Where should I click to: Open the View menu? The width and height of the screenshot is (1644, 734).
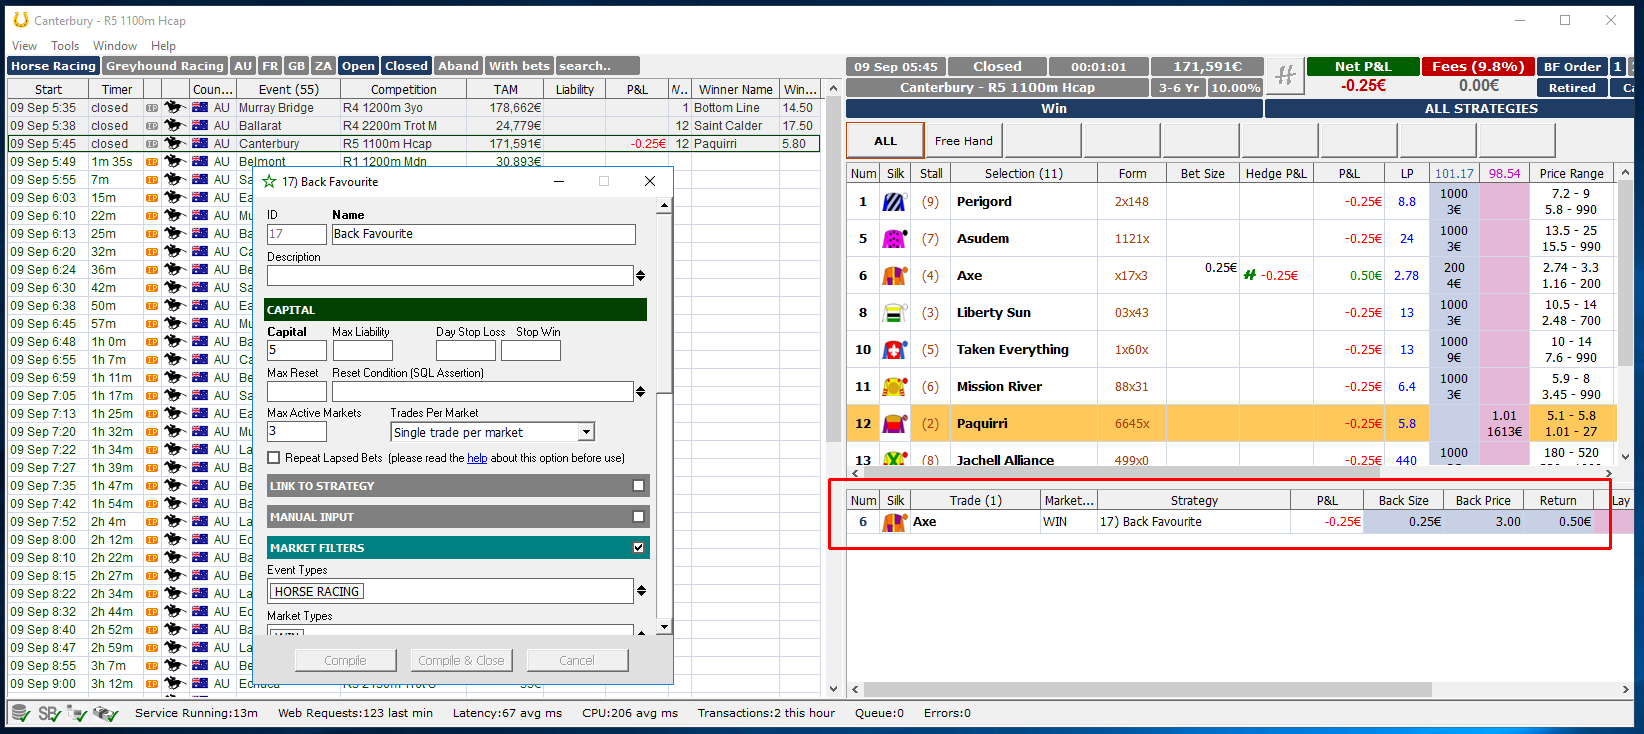pos(24,46)
